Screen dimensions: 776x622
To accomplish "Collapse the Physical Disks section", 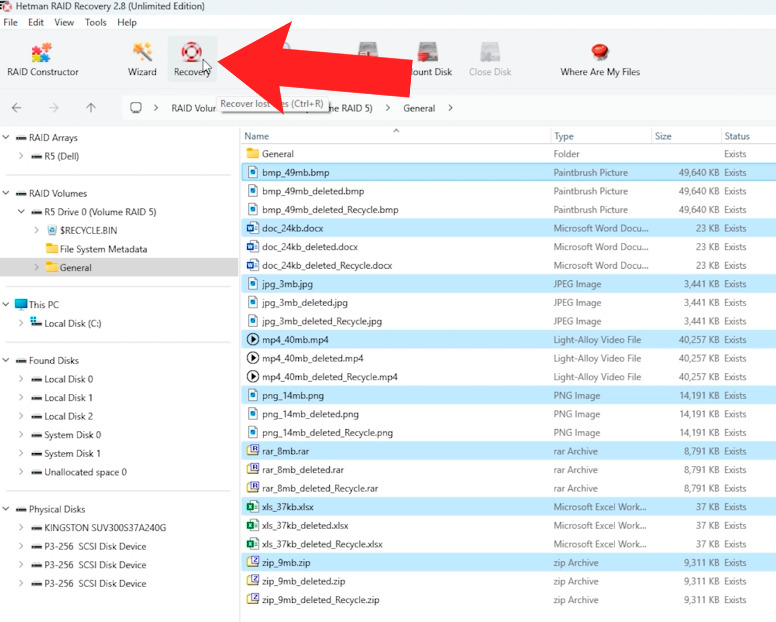I will pyautogui.click(x=6, y=509).
